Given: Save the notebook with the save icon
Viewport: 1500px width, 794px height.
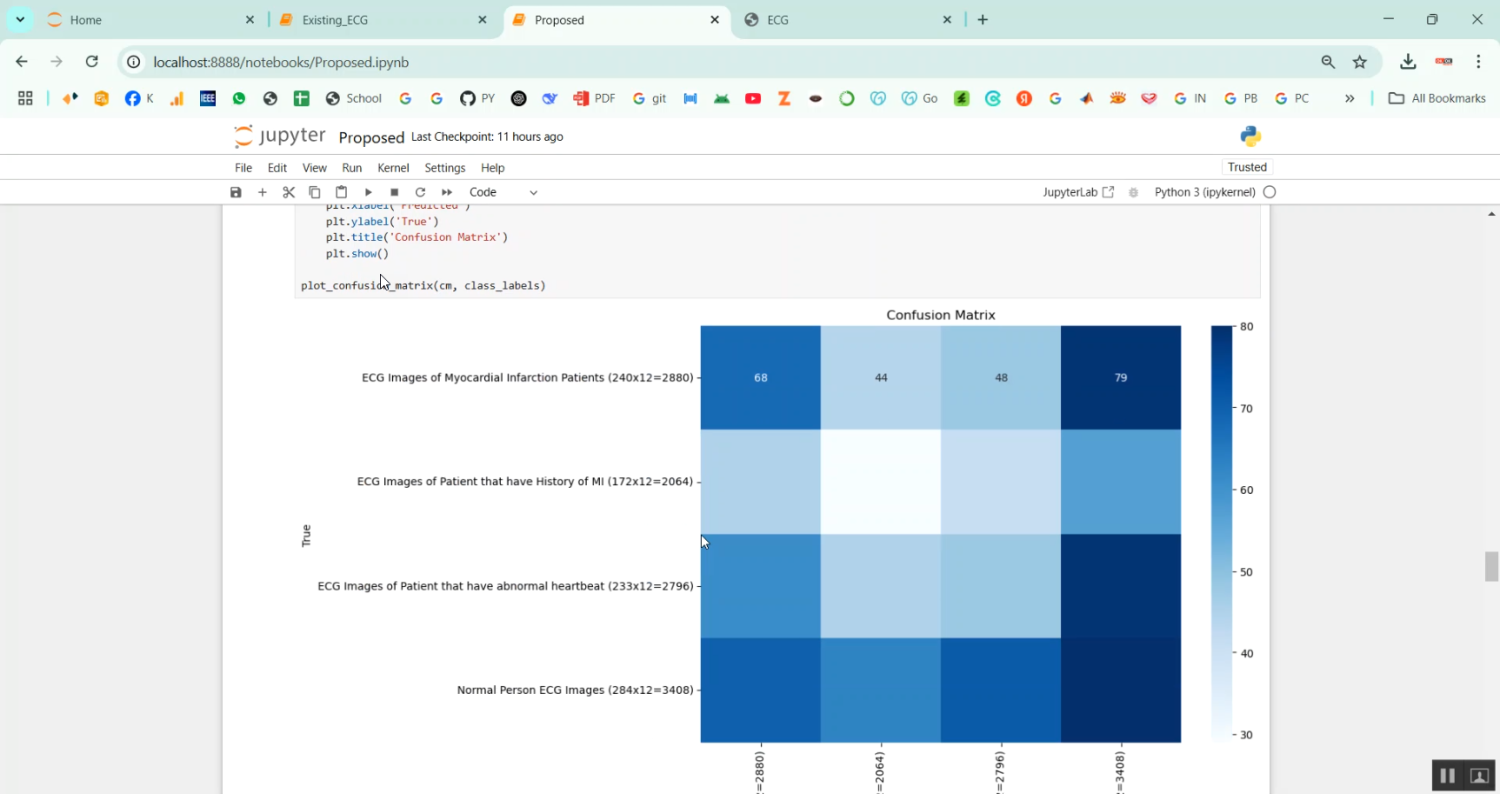Looking at the screenshot, I should (235, 191).
